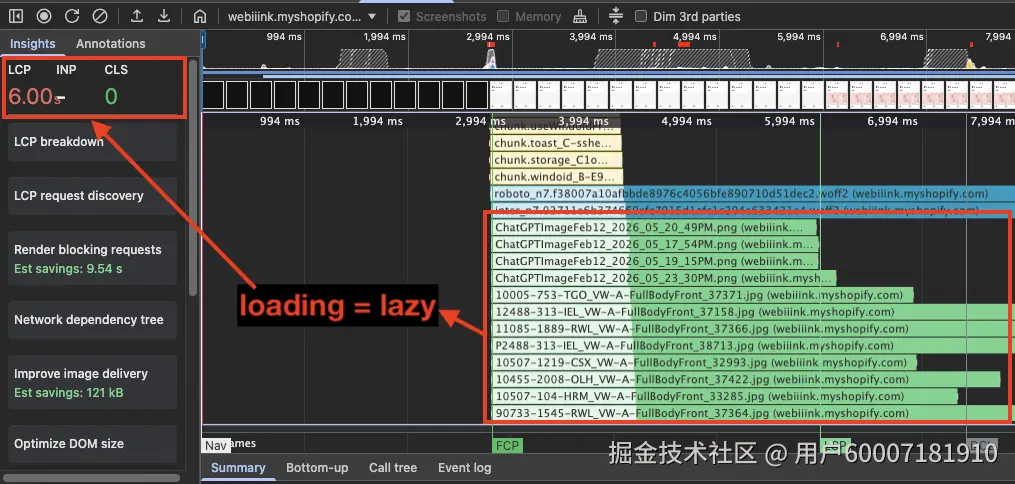This screenshot has width=1015, height=484.
Task: Click the FCP timing marker
Action: click(506, 446)
